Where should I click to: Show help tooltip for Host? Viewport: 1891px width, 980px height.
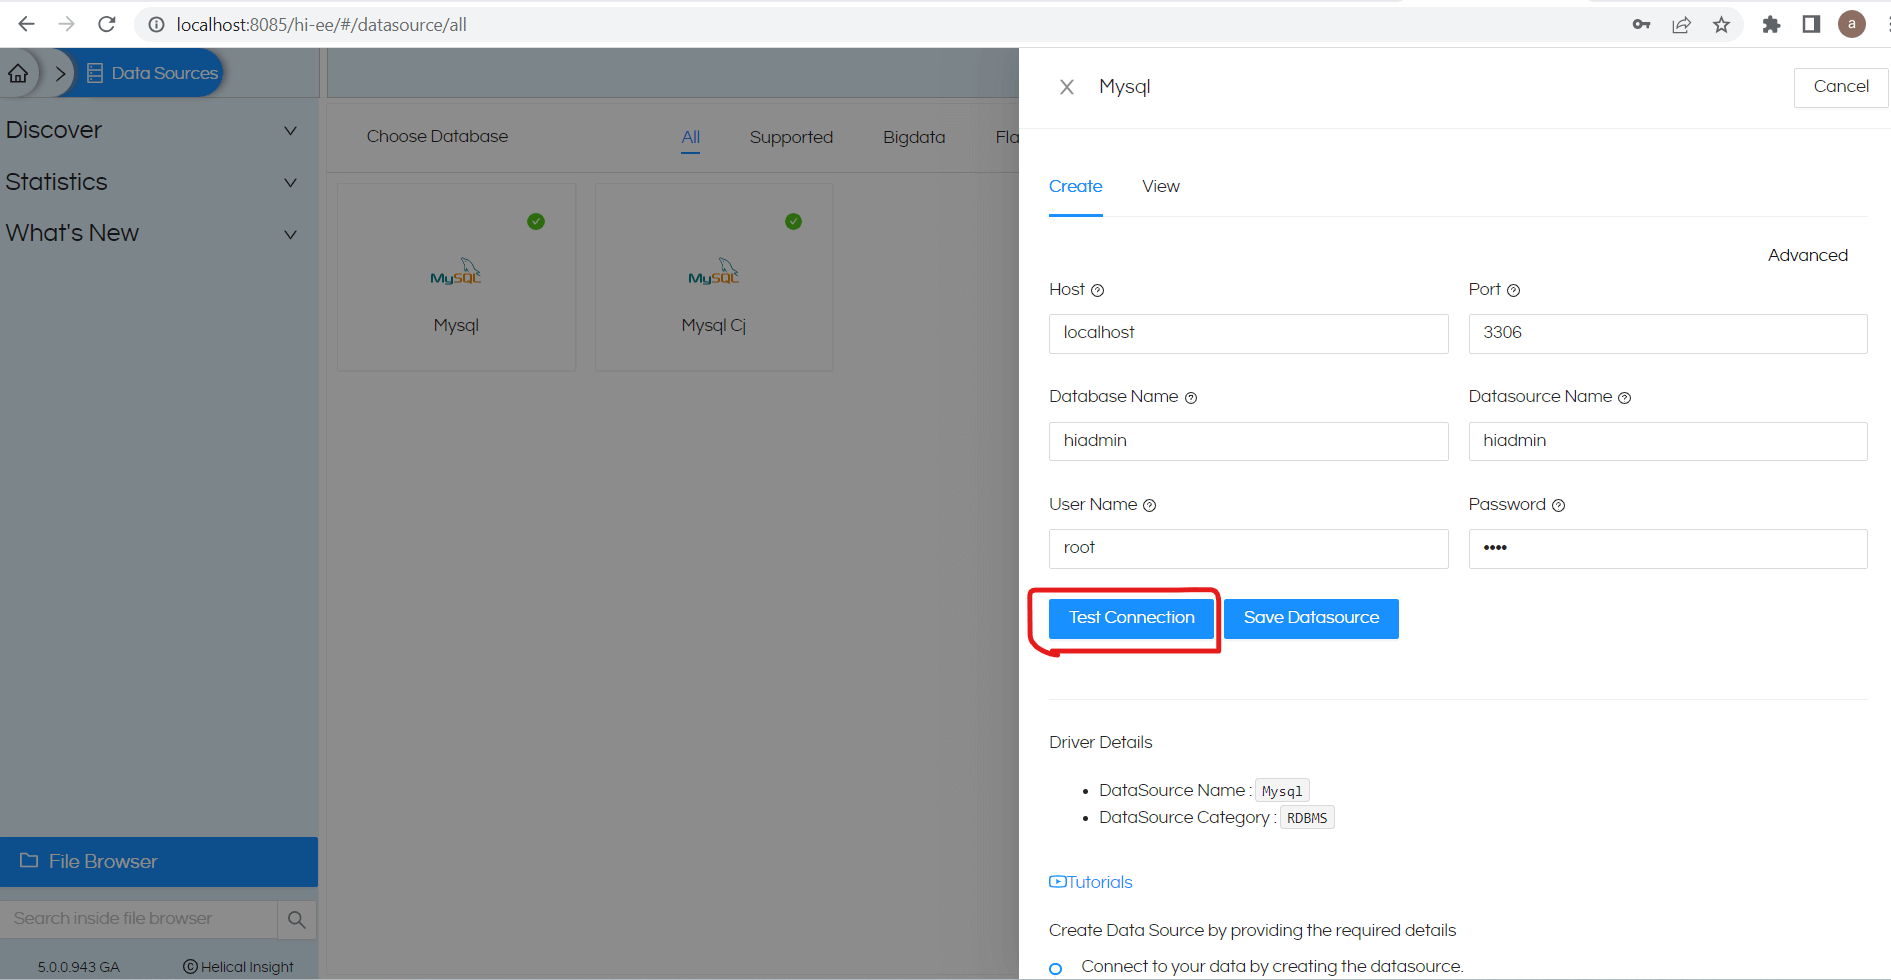pos(1097,290)
